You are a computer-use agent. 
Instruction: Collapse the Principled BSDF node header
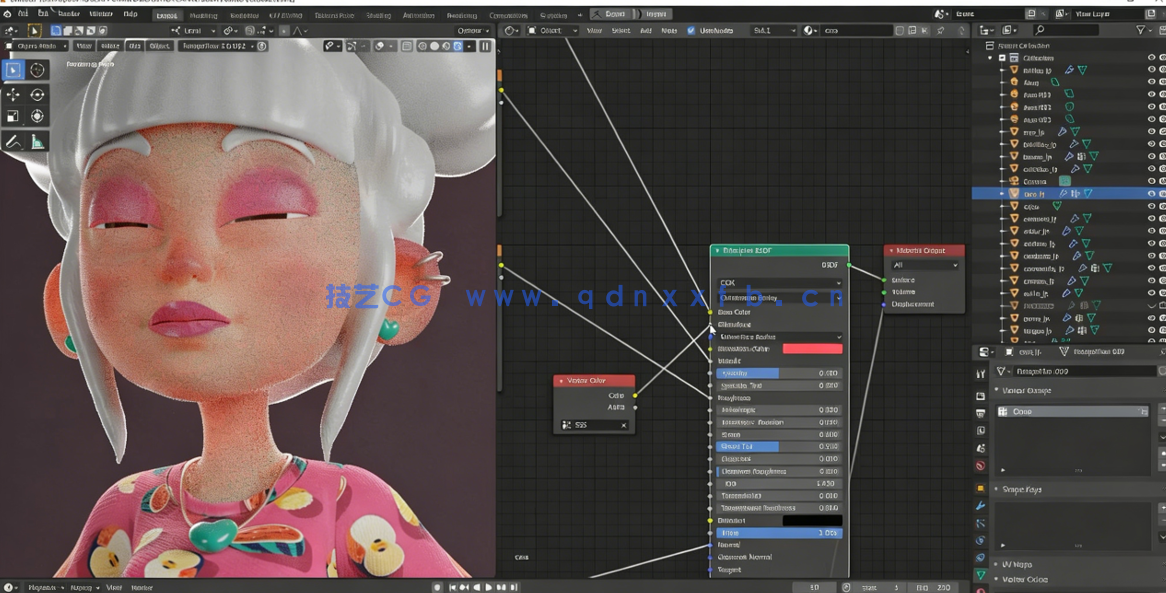coord(717,251)
